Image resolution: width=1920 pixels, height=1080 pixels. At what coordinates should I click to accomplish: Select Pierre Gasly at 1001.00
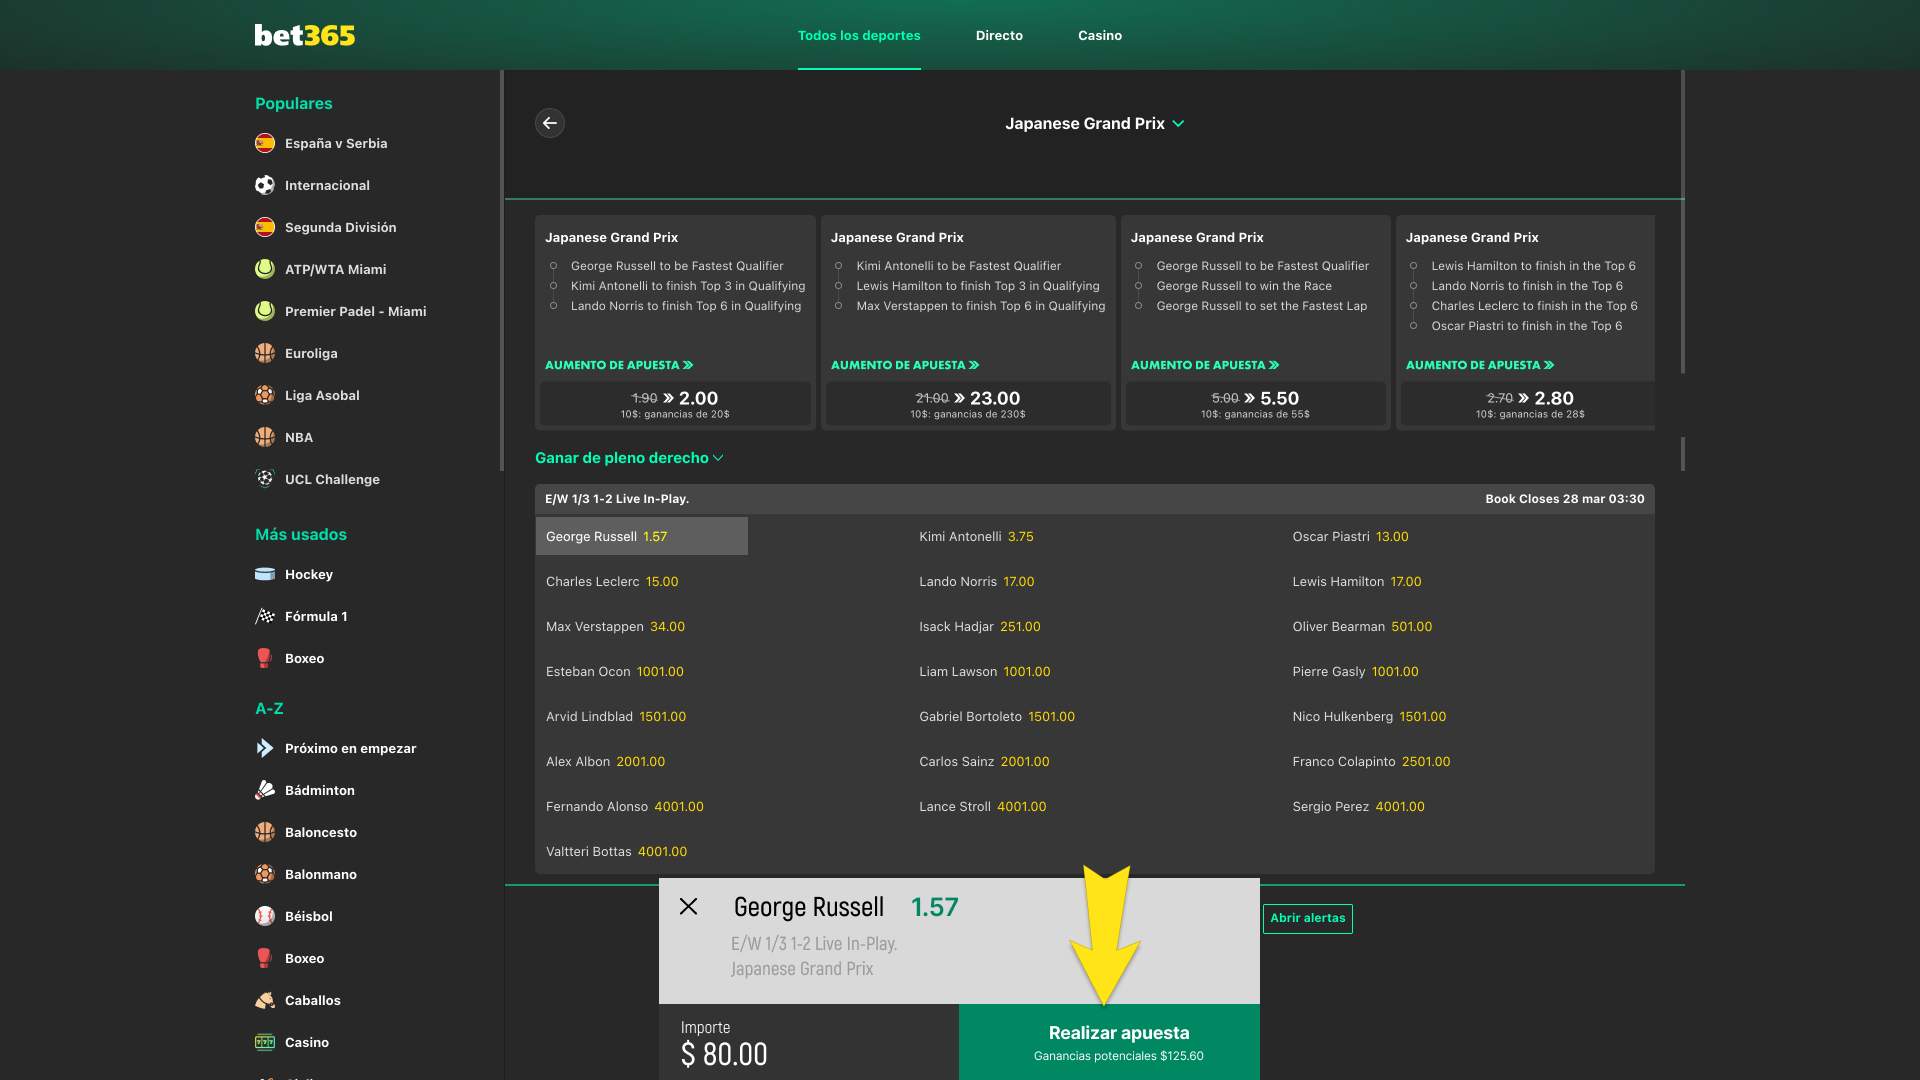[1355, 672]
